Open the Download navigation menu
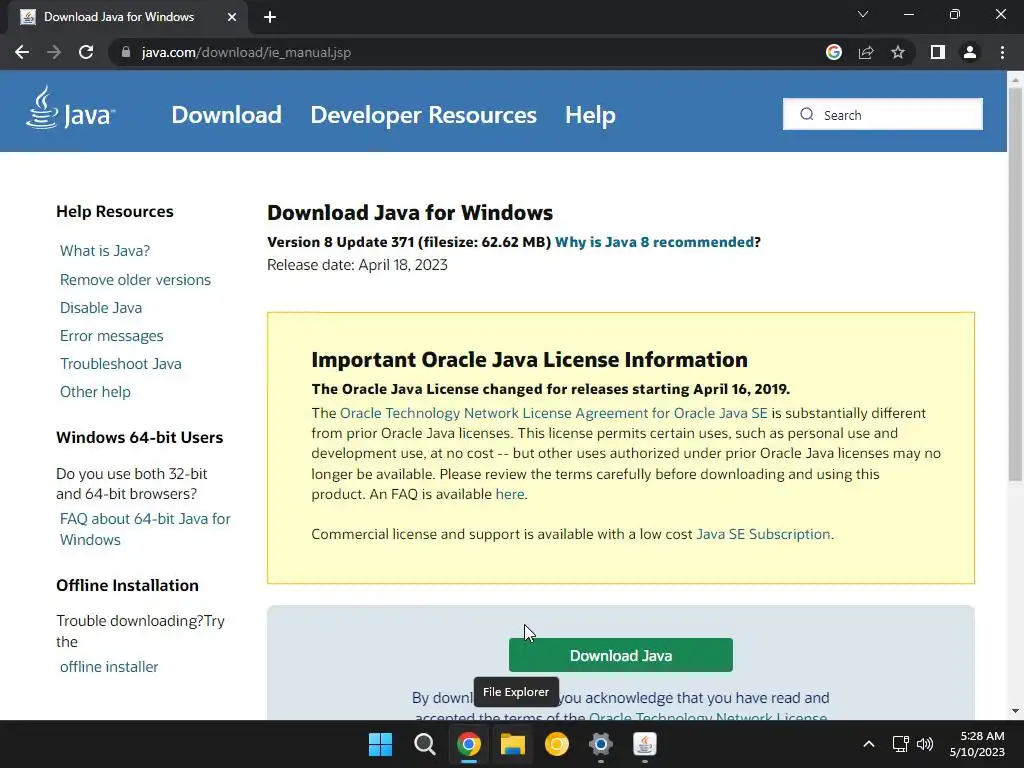1024x768 pixels. pos(227,115)
